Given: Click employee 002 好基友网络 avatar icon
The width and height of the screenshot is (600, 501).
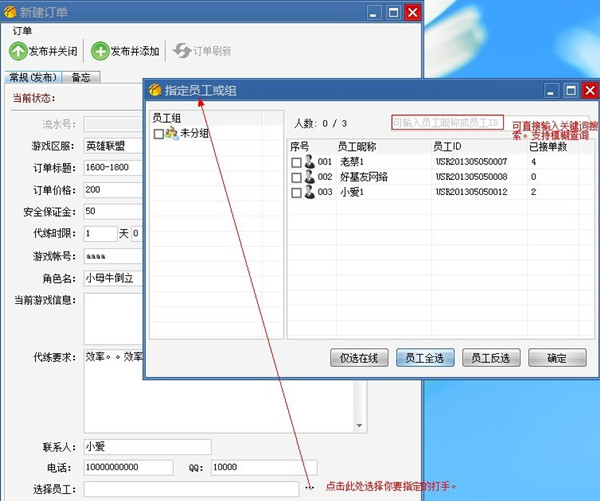Looking at the screenshot, I should click(310, 177).
